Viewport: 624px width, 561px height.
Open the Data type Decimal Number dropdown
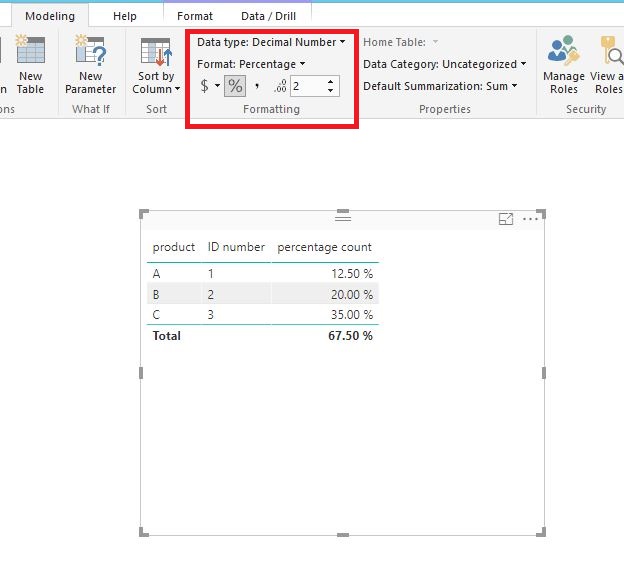(x=271, y=42)
